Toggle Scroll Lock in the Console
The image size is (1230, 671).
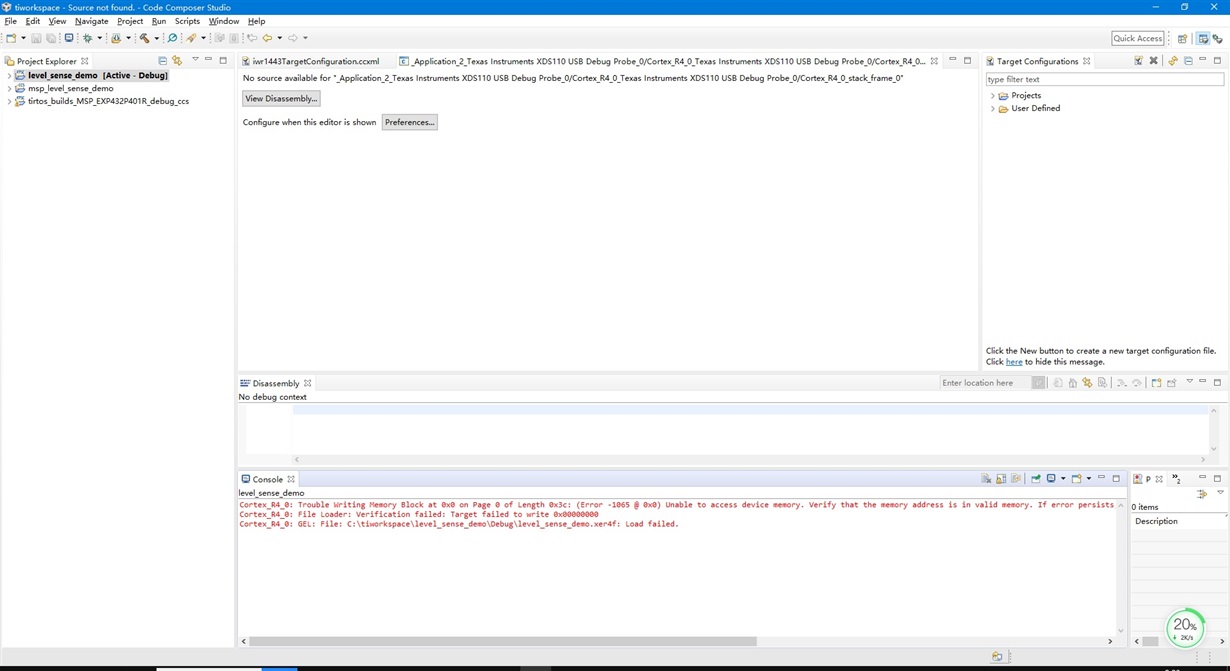[x=1001, y=479]
